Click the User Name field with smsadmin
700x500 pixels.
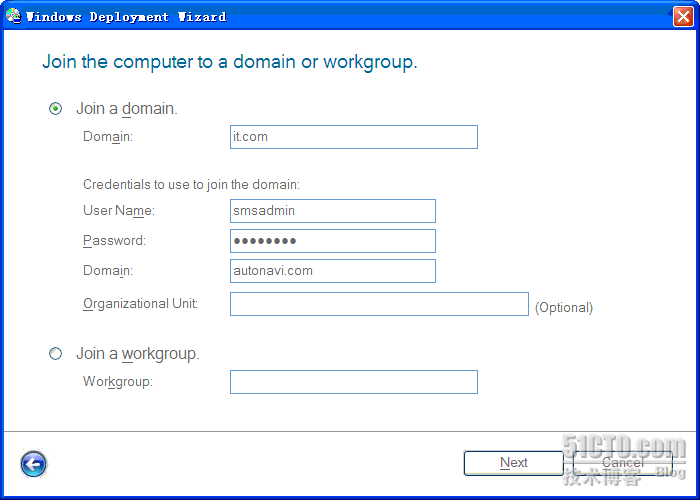(x=333, y=211)
